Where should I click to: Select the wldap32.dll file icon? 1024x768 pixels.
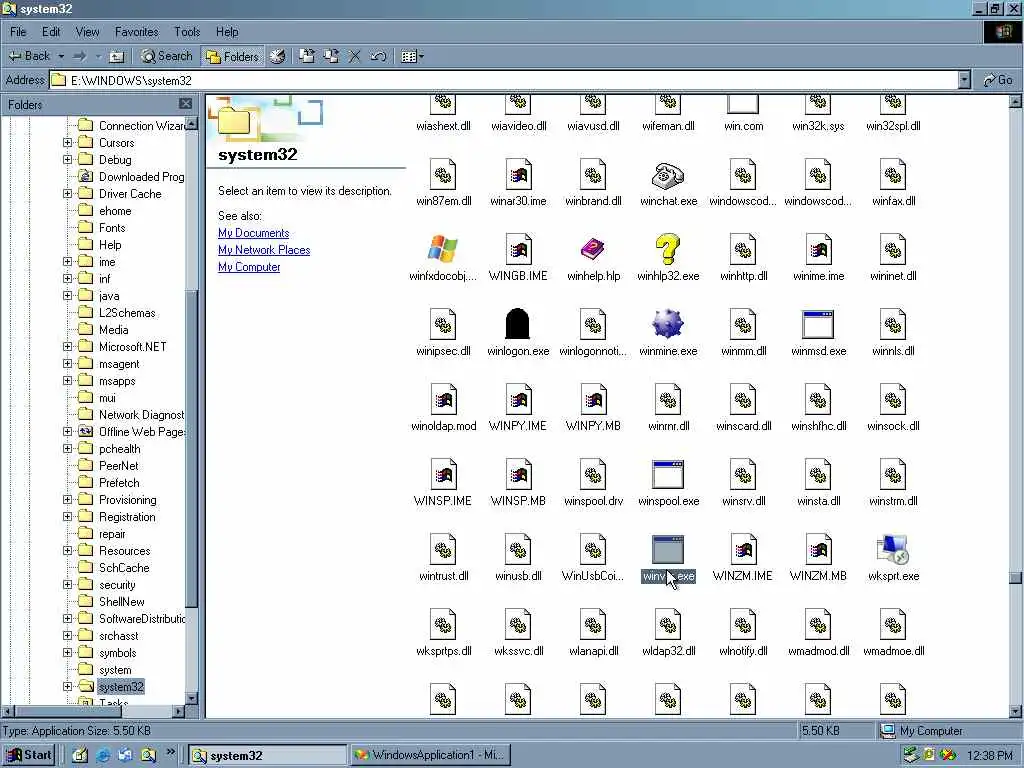(x=667, y=624)
